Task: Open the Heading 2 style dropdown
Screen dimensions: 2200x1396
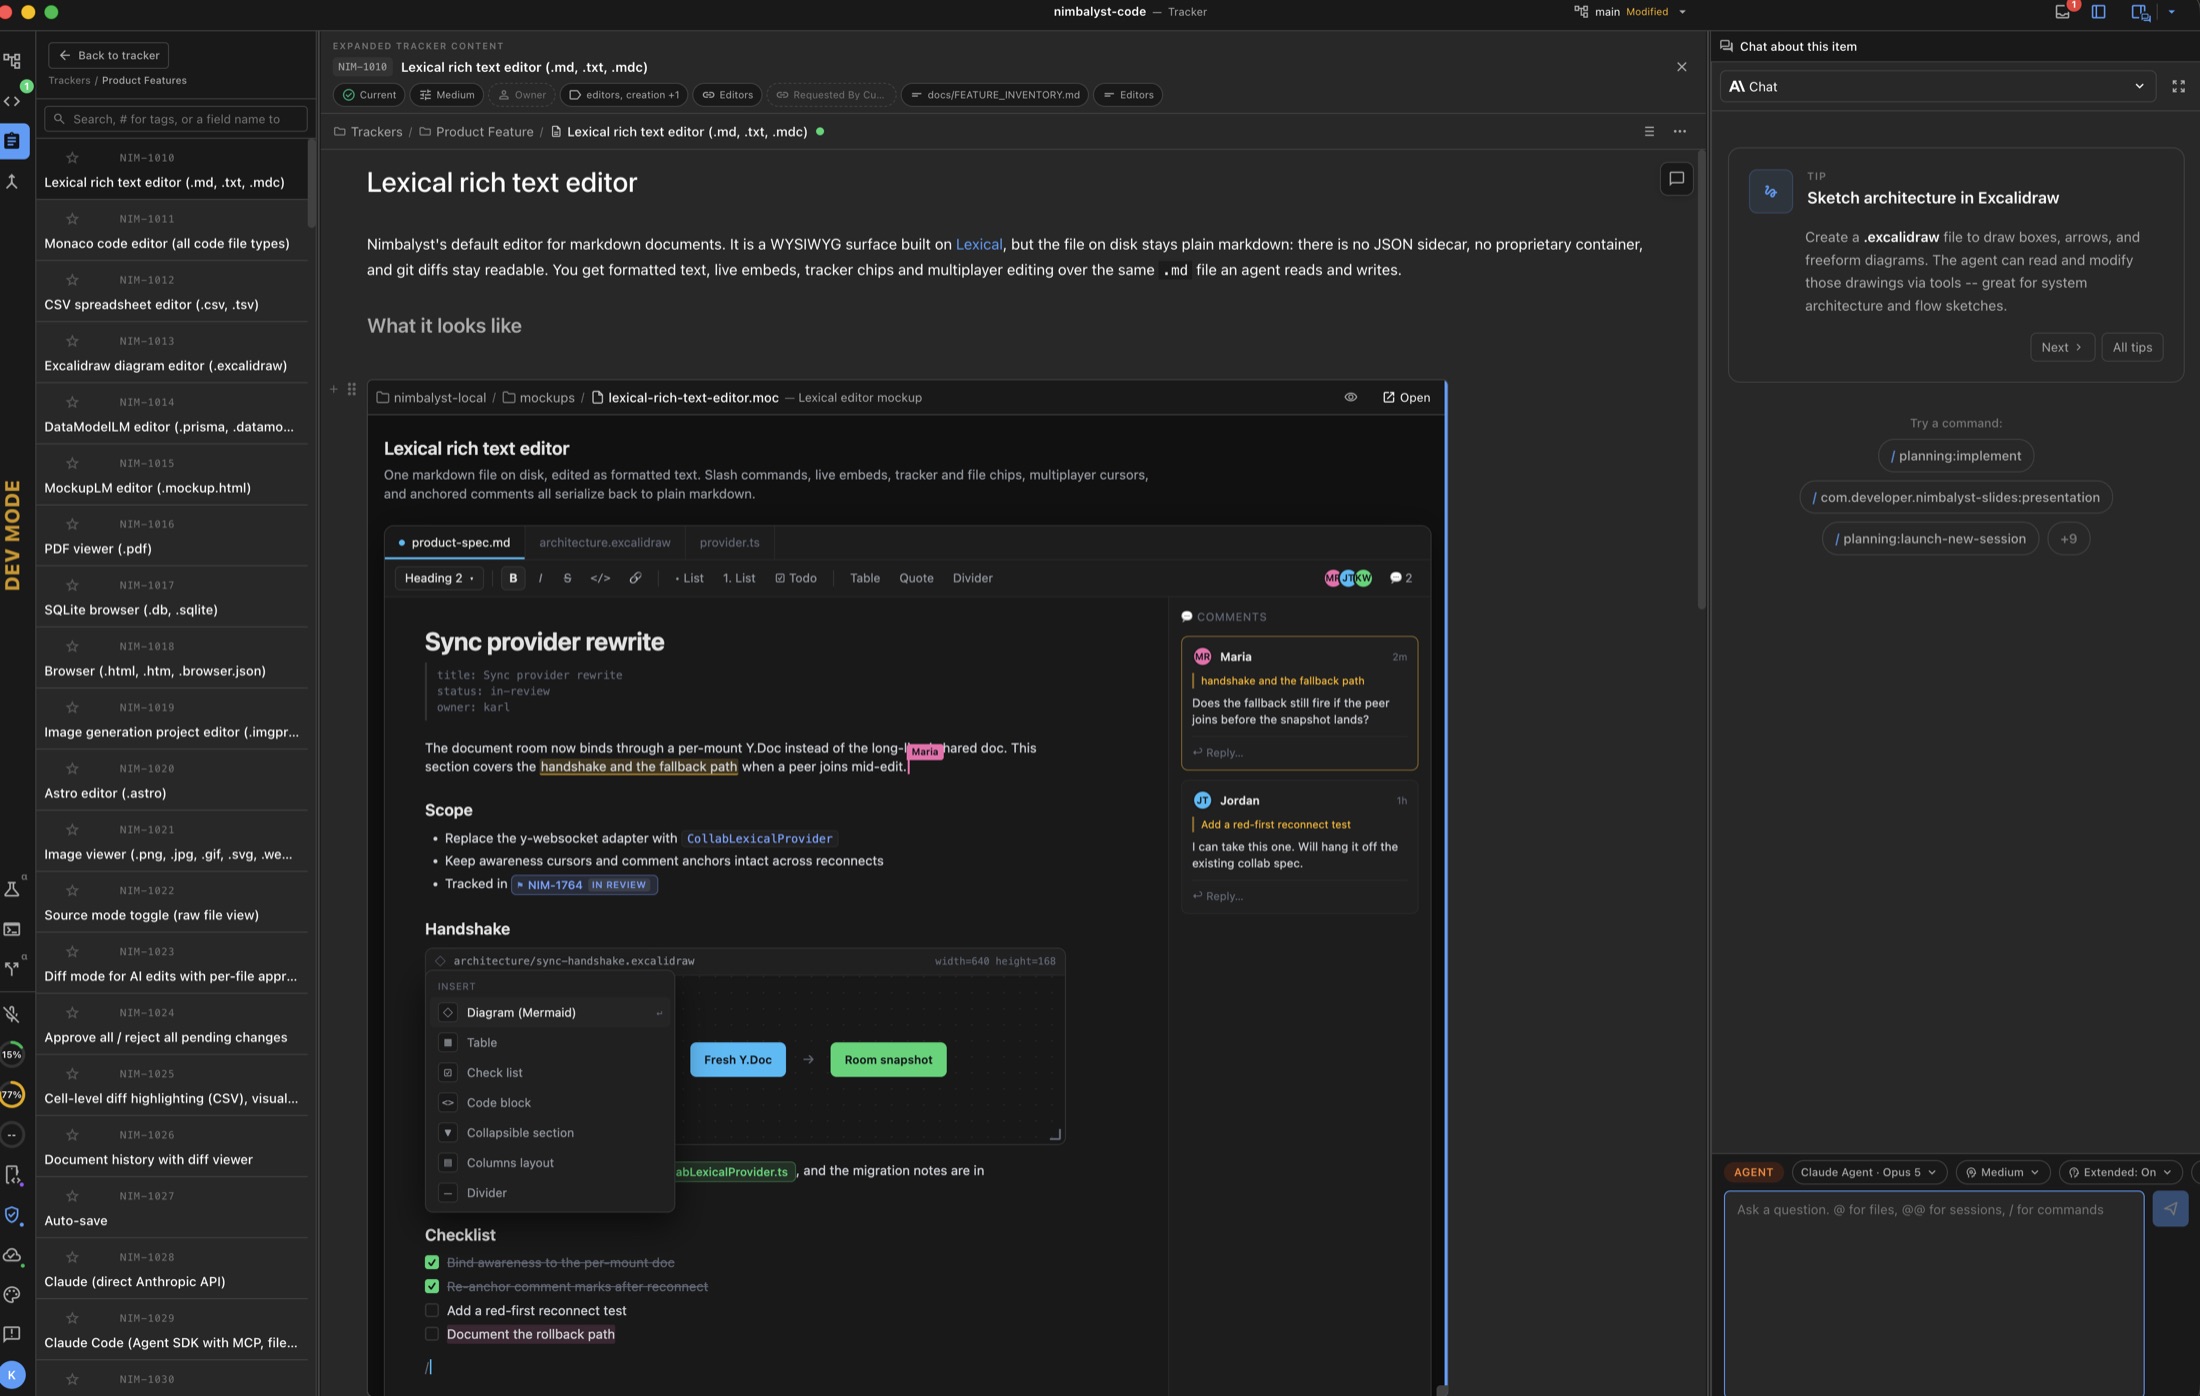Action: pyautogui.click(x=439, y=578)
